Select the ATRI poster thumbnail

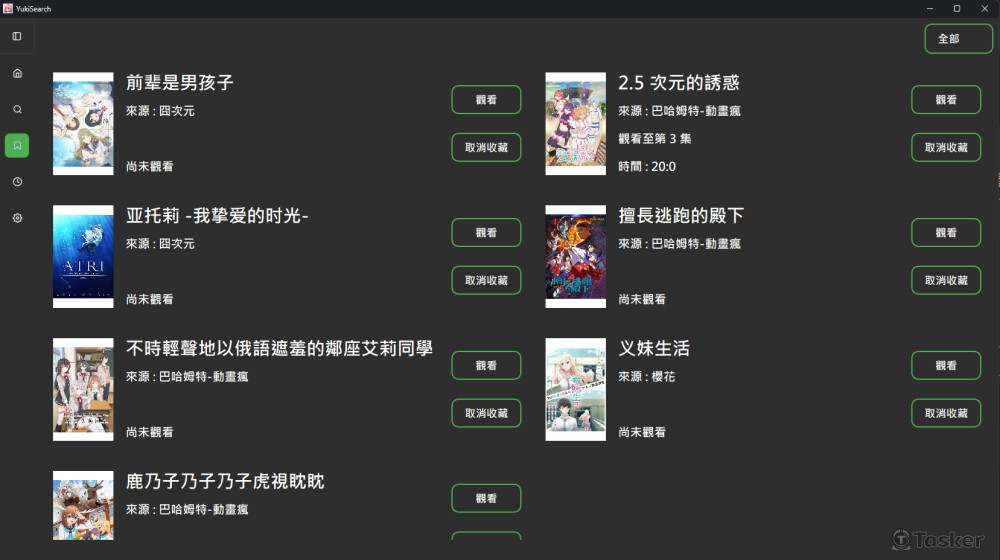(x=83, y=256)
